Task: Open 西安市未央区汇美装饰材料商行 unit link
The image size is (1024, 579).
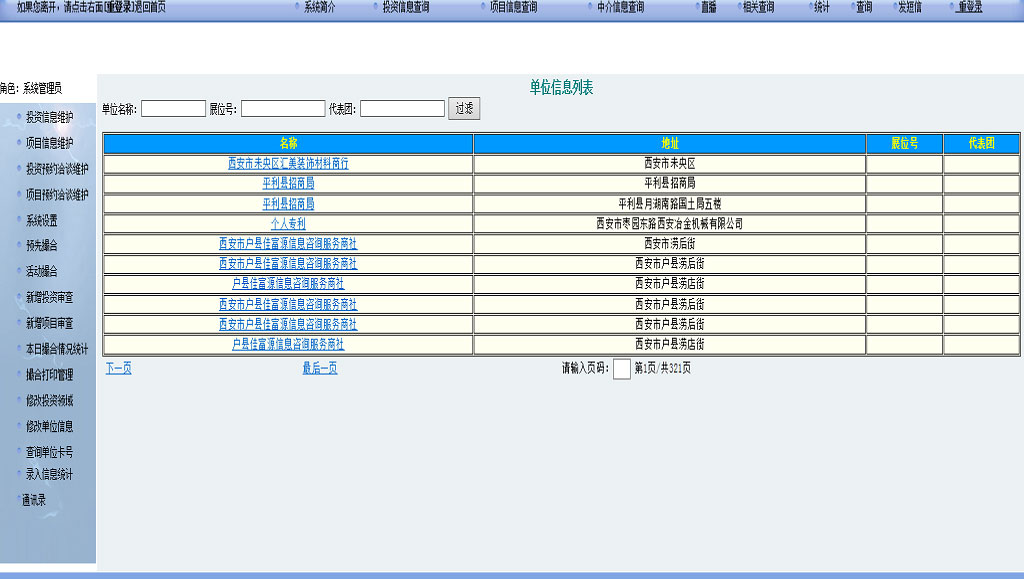Action: pyautogui.click(x=288, y=163)
